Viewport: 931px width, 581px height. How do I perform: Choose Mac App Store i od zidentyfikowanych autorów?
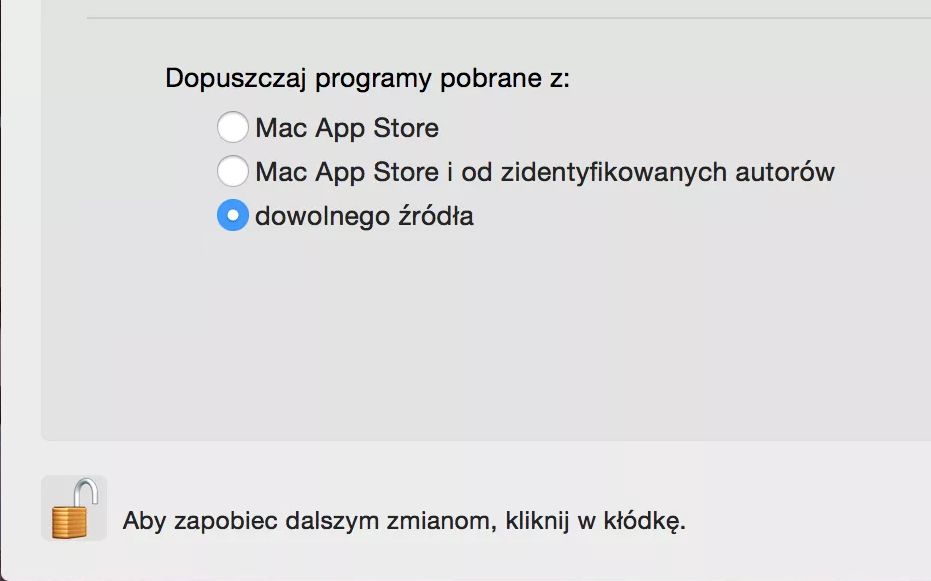click(x=232, y=171)
